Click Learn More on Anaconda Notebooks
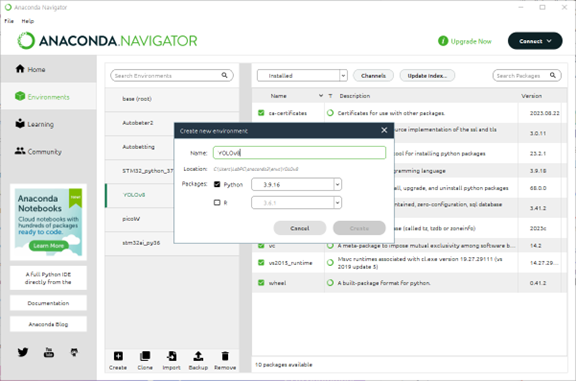This screenshot has height=381, width=576. (48, 245)
